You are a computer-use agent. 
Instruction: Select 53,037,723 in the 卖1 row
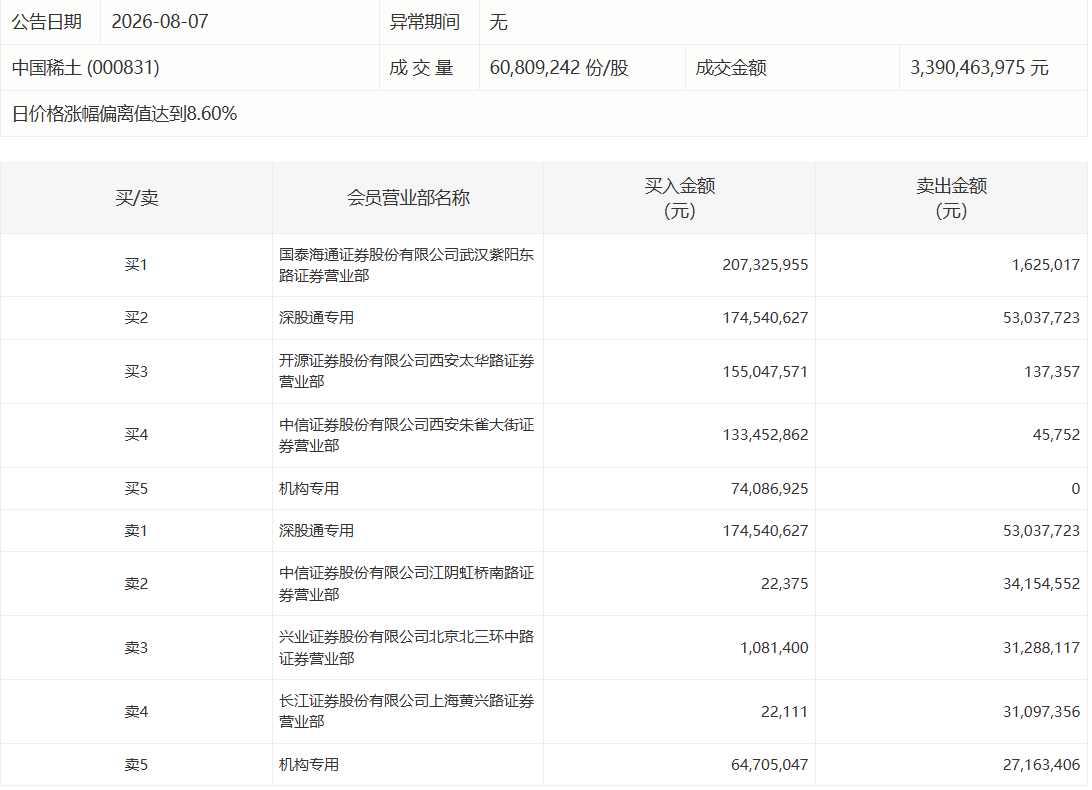[1041, 531]
